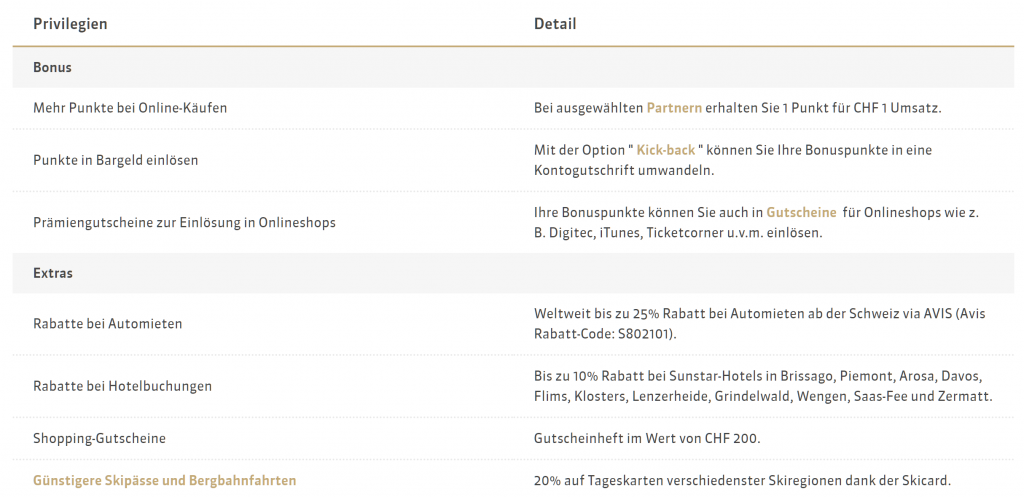The image size is (1024, 497).
Task: Click the Sunstar-Hotels discount description
Action: click(760, 376)
